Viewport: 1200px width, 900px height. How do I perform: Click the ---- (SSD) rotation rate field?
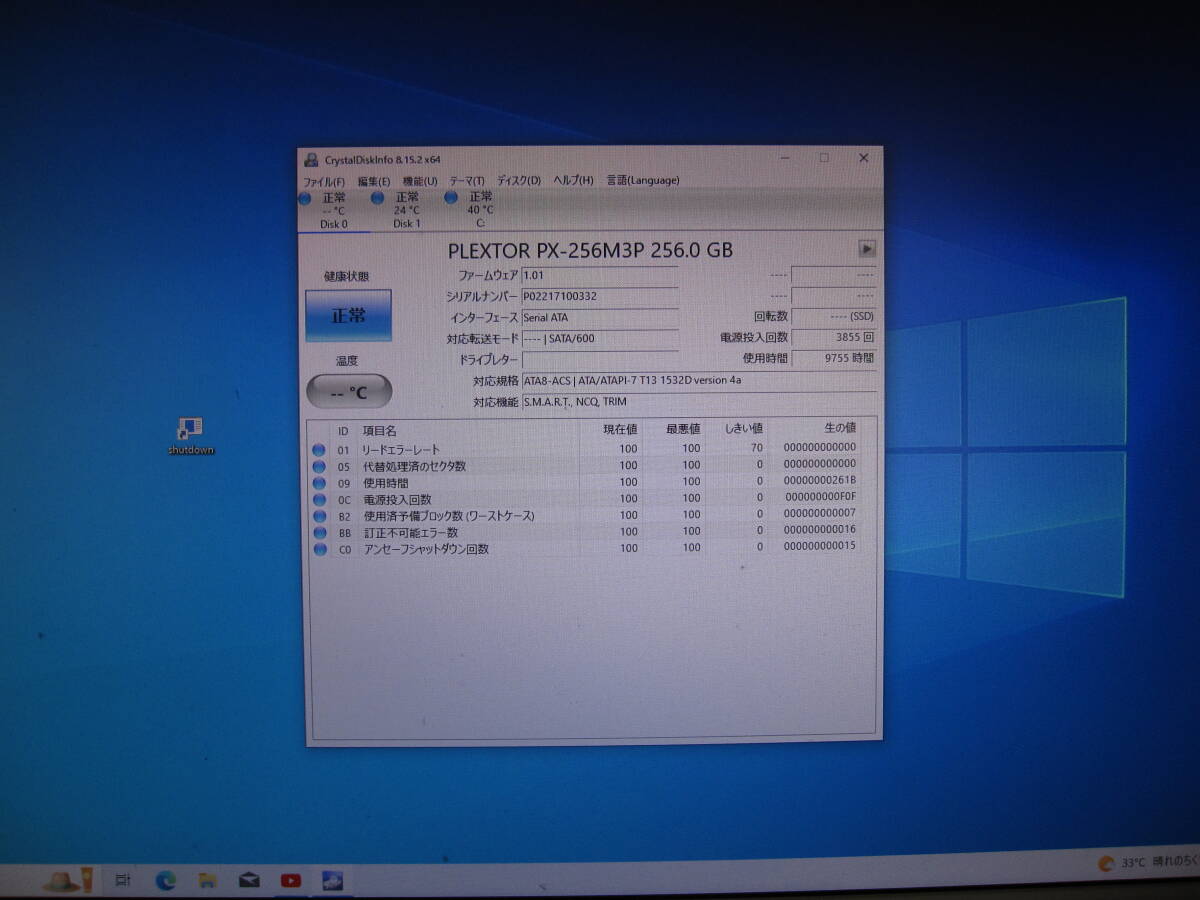834,316
